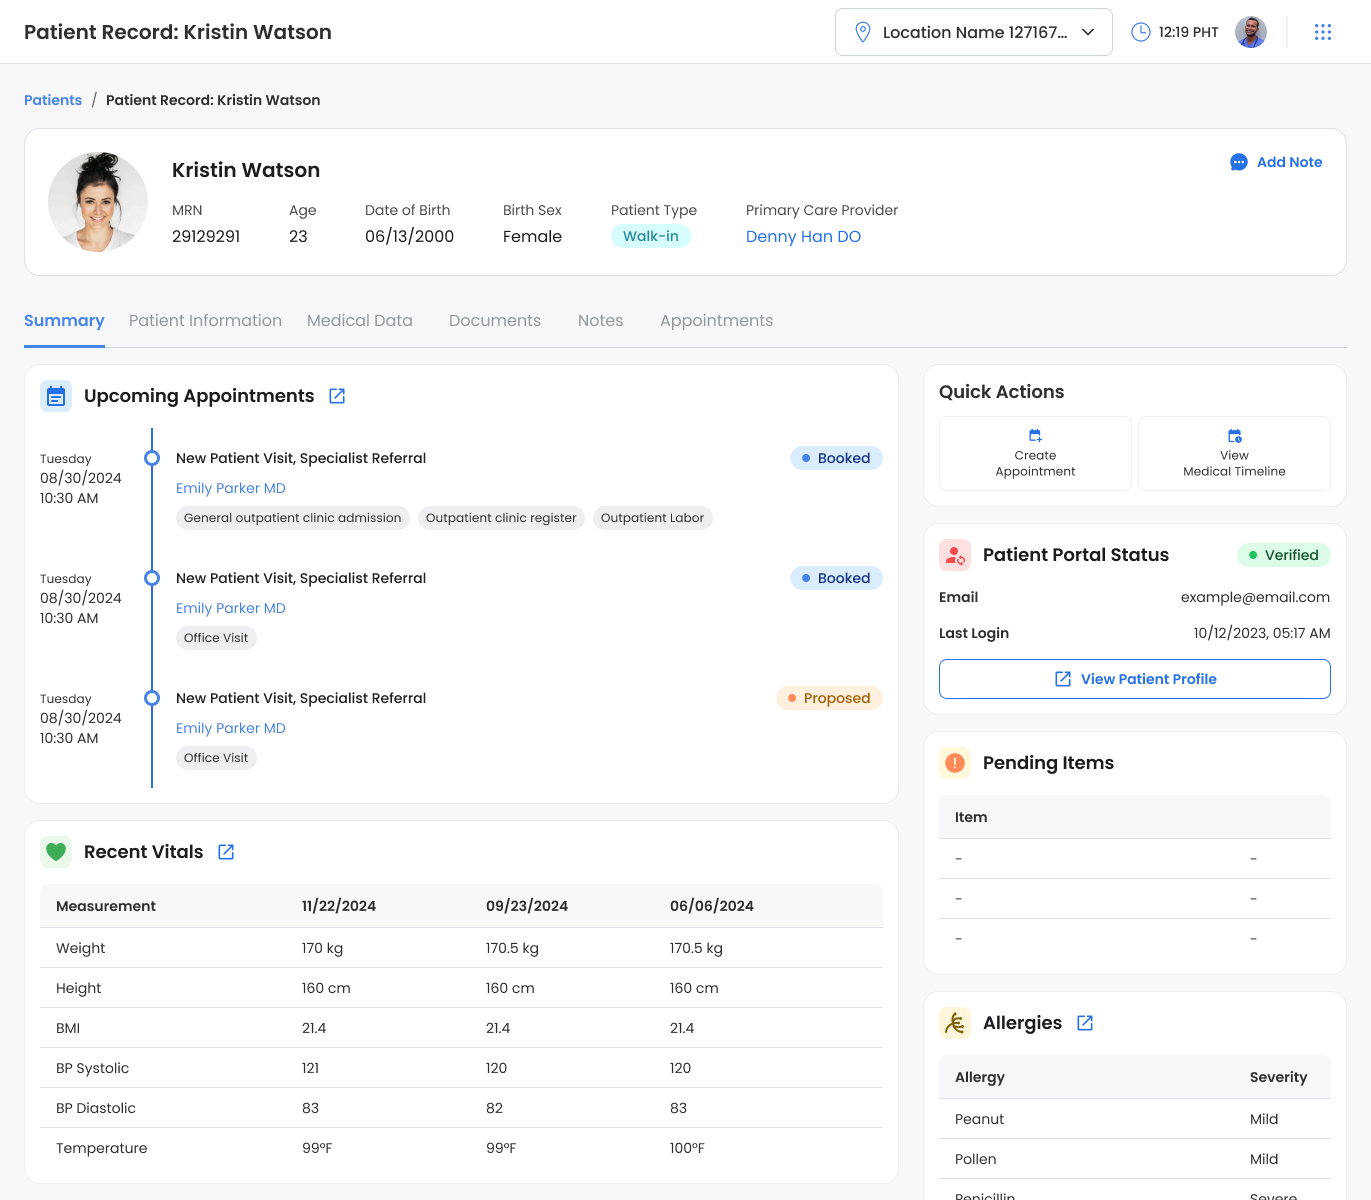Viewport: 1371px width, 1200px height.
Task: Open Denny Han DO provider link
Action: tap(803, 236)
